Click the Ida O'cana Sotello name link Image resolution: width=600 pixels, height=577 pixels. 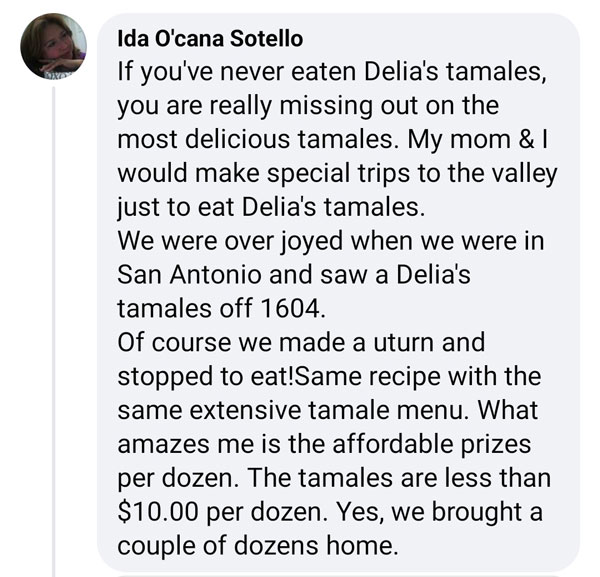(x=210, y=39)
